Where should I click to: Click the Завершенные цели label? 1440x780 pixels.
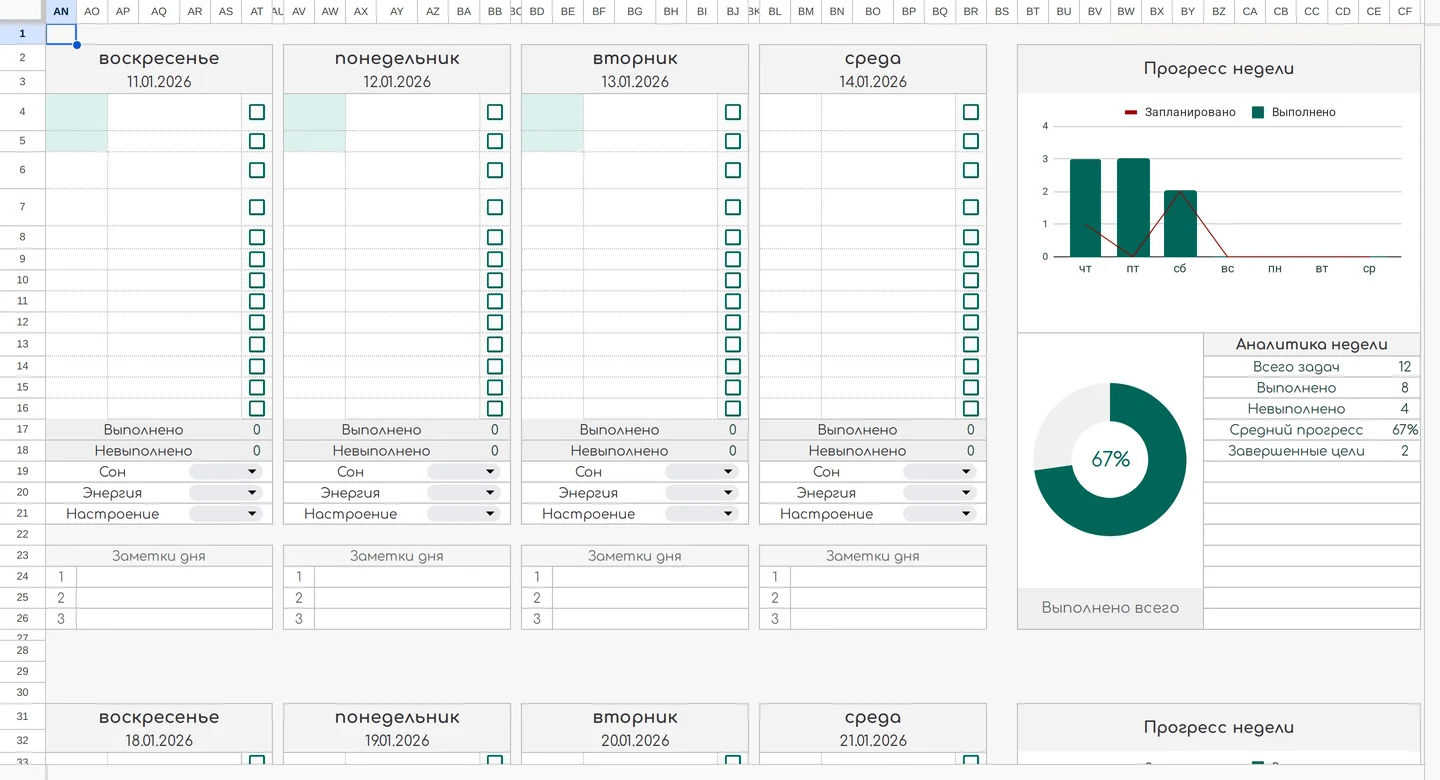[1296, 451]
